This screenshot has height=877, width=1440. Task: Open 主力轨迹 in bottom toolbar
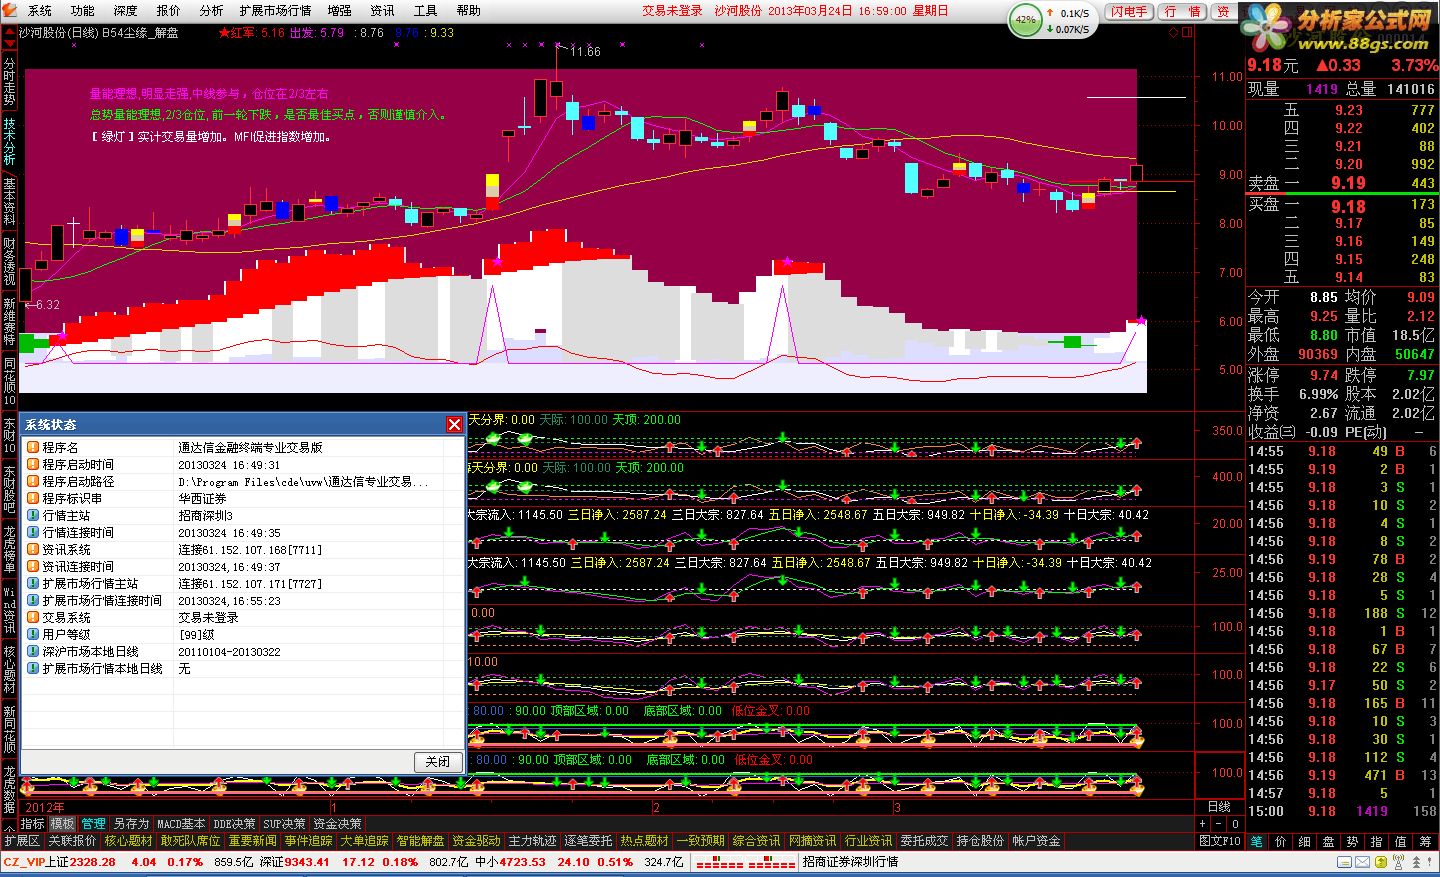point(532,841)
